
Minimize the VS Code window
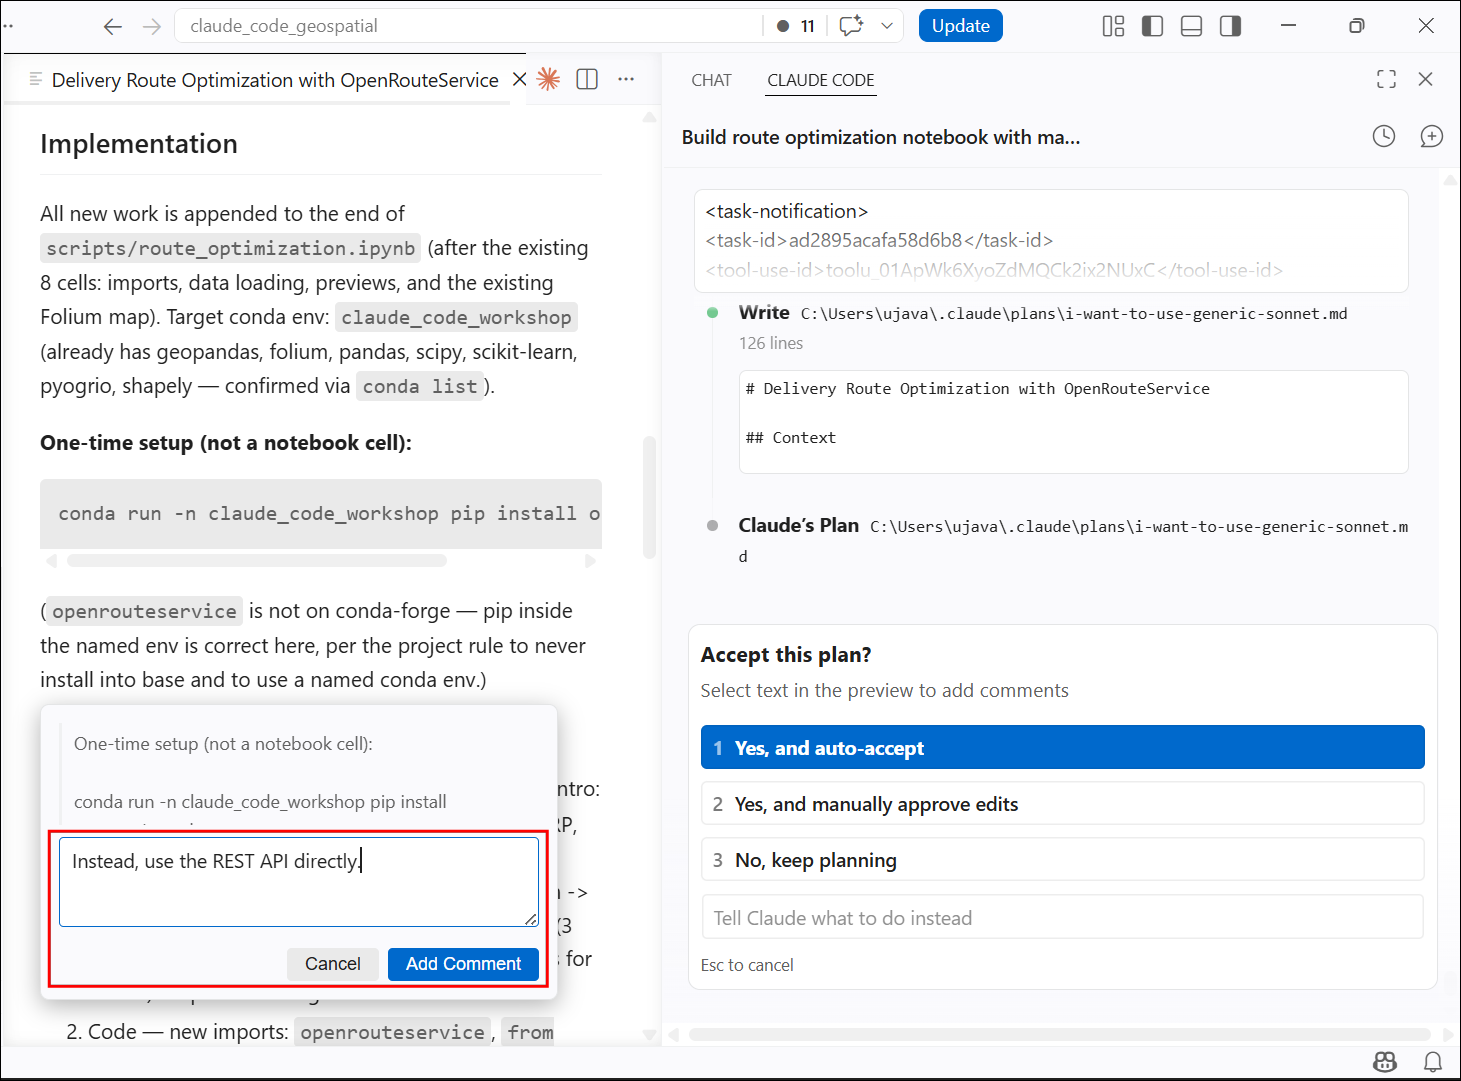[x=1288, y=26]
